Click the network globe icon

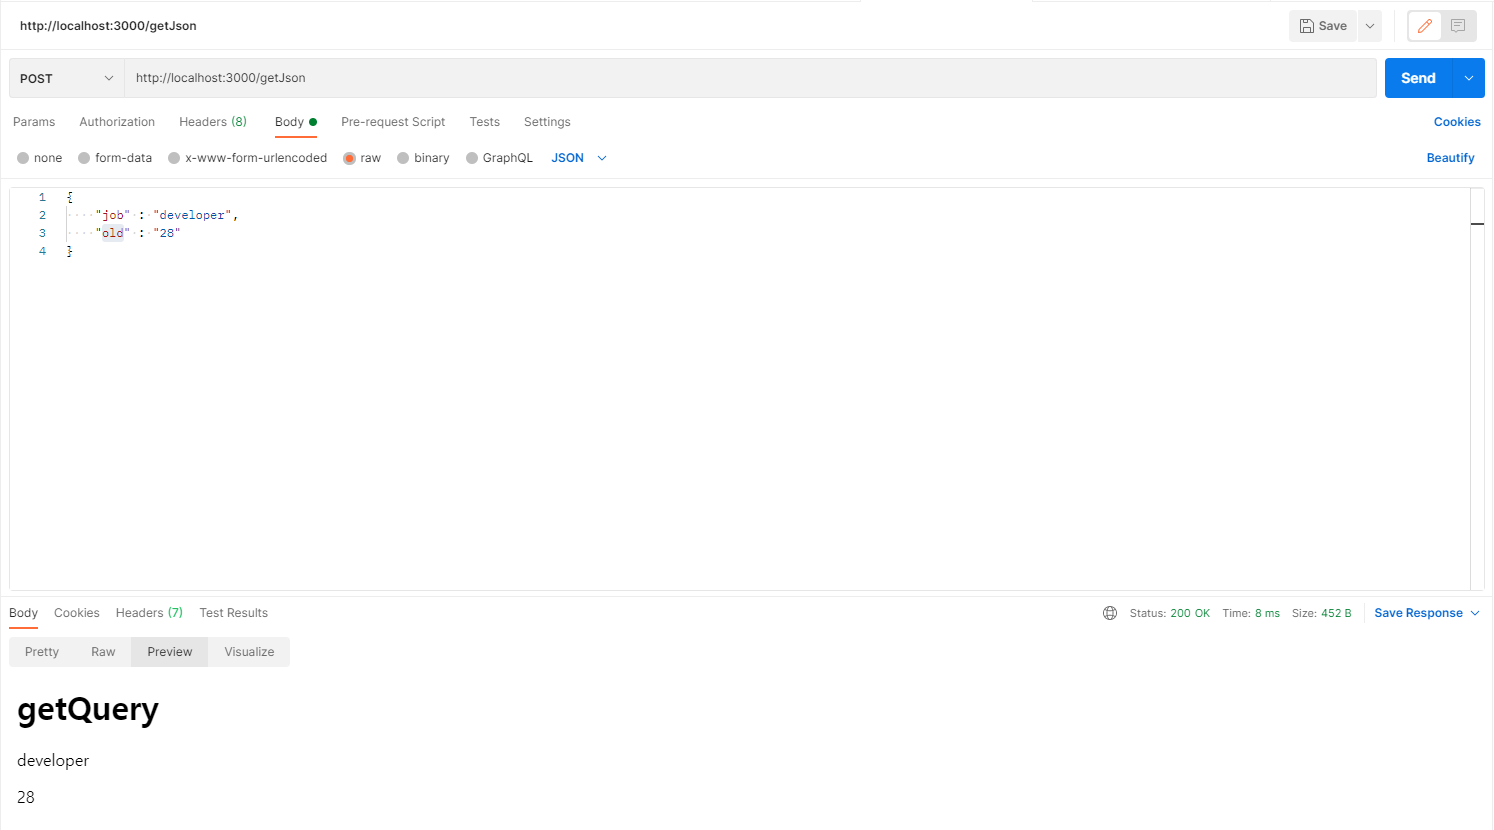click(x=1110, y=613)
